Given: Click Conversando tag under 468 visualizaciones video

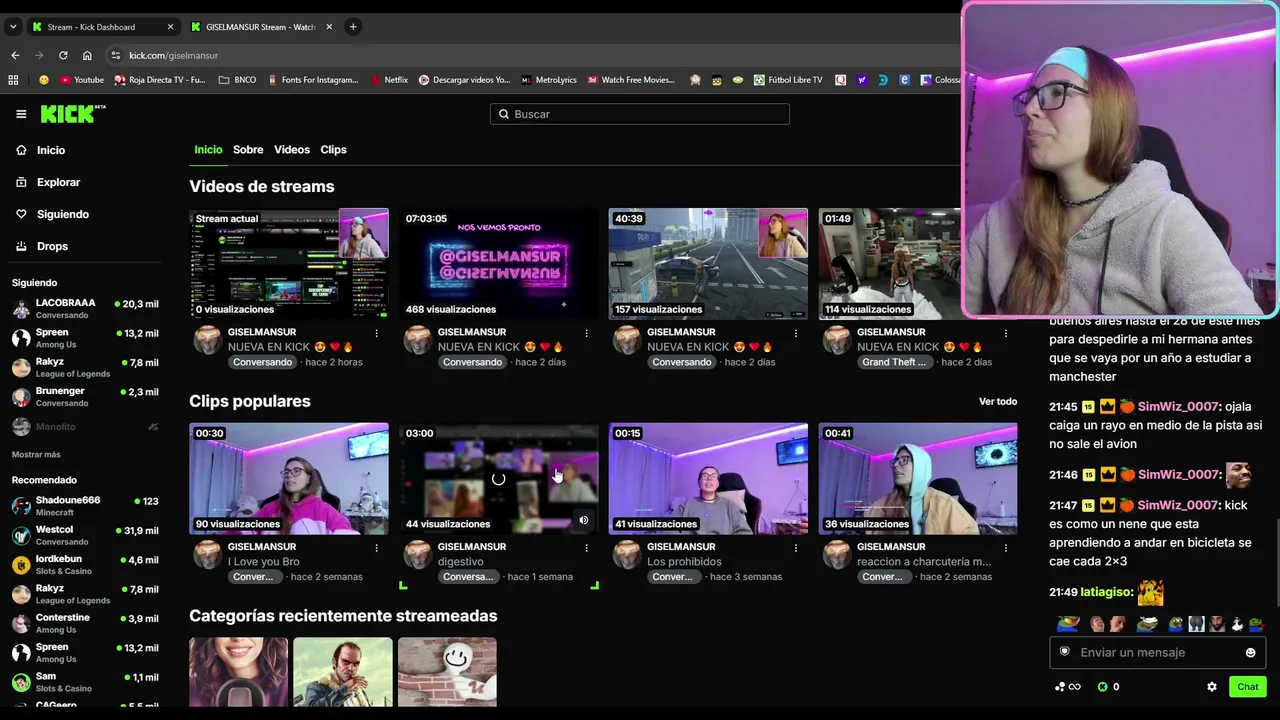Looking at the screenshot, I should 472,362.
